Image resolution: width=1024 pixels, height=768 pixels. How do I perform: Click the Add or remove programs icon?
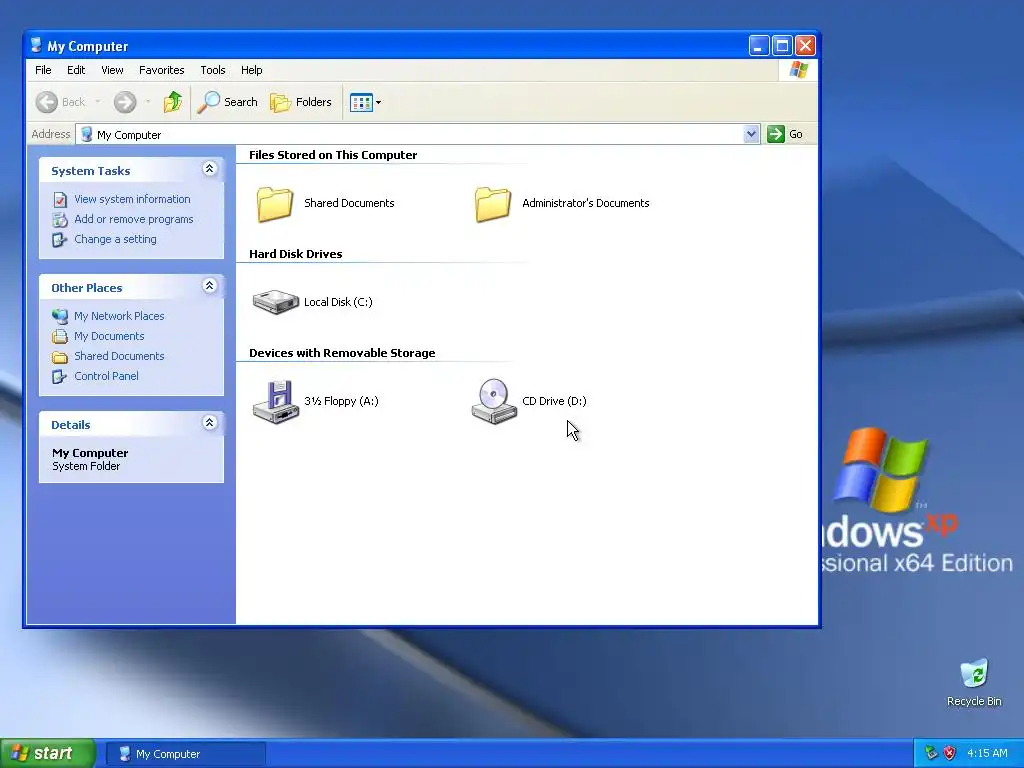[x=60, y=219]
